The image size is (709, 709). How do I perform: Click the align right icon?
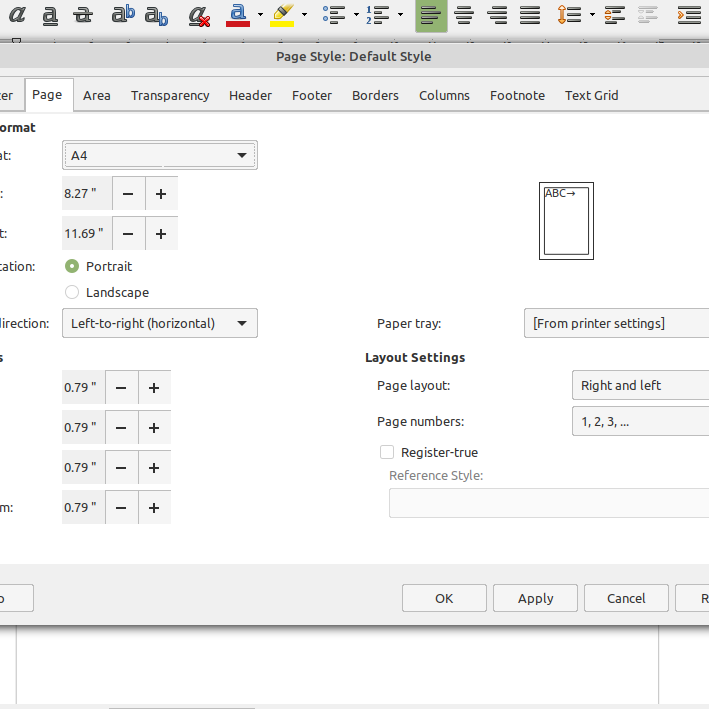pos(497,15)
